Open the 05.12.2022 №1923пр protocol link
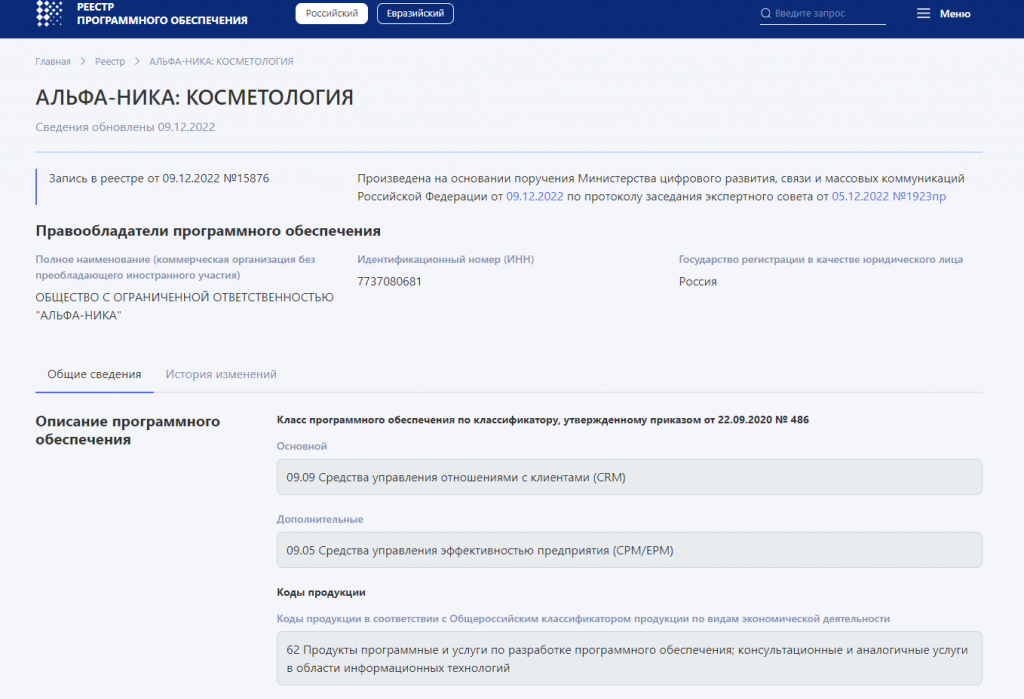The width and height of the screenshot is (1024, 699). tap(889, 196)
